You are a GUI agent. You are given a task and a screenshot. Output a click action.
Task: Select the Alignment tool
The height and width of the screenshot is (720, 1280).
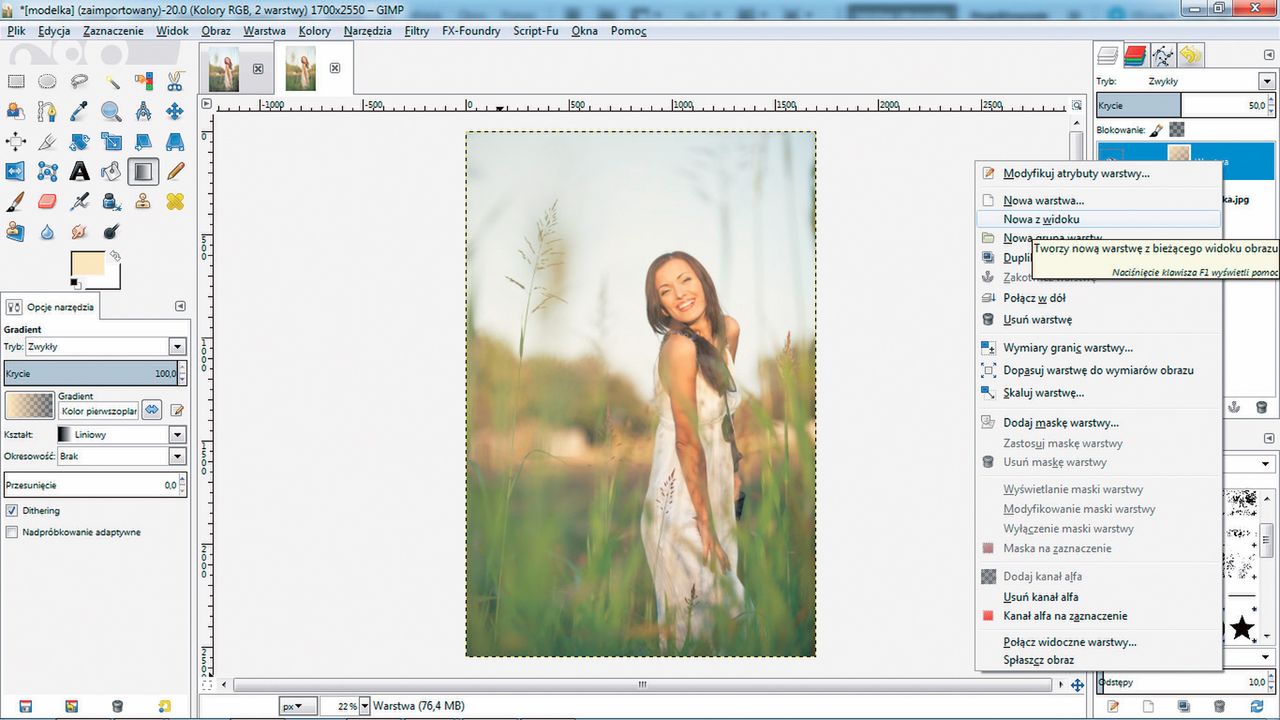tap(15, 141)
